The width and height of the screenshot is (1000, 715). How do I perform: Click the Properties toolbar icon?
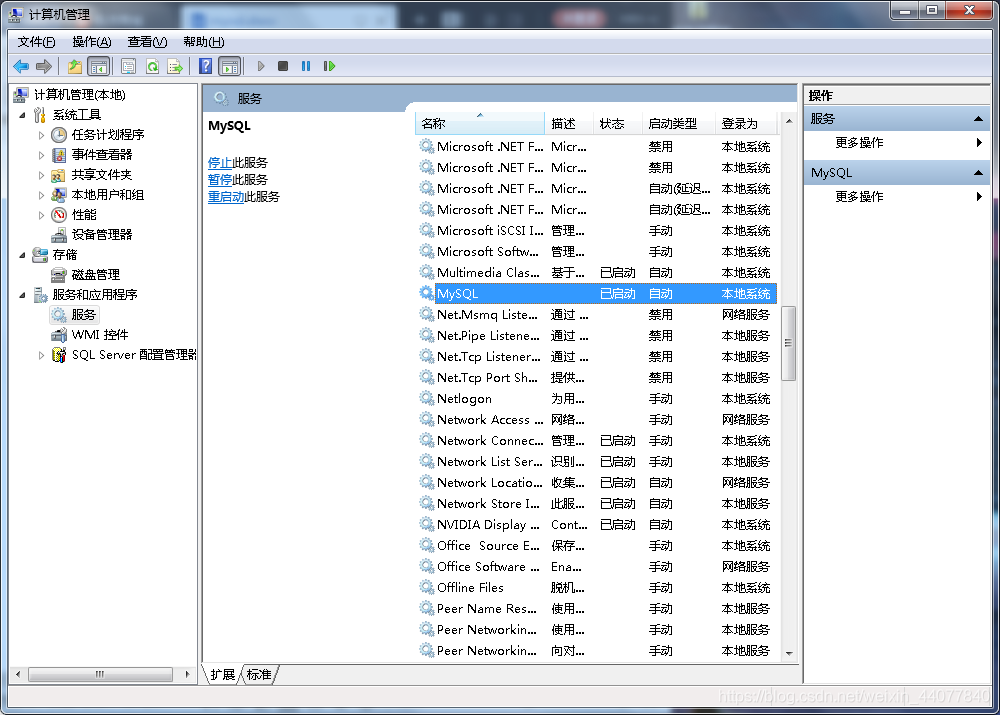pyautogui.click(x=128, y=66)
